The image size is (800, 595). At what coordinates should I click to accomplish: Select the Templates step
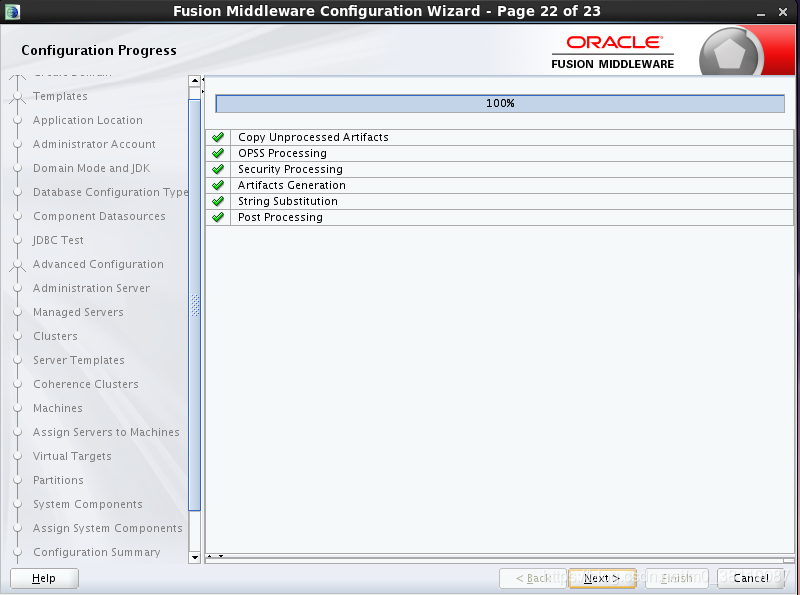coord(60,96)
